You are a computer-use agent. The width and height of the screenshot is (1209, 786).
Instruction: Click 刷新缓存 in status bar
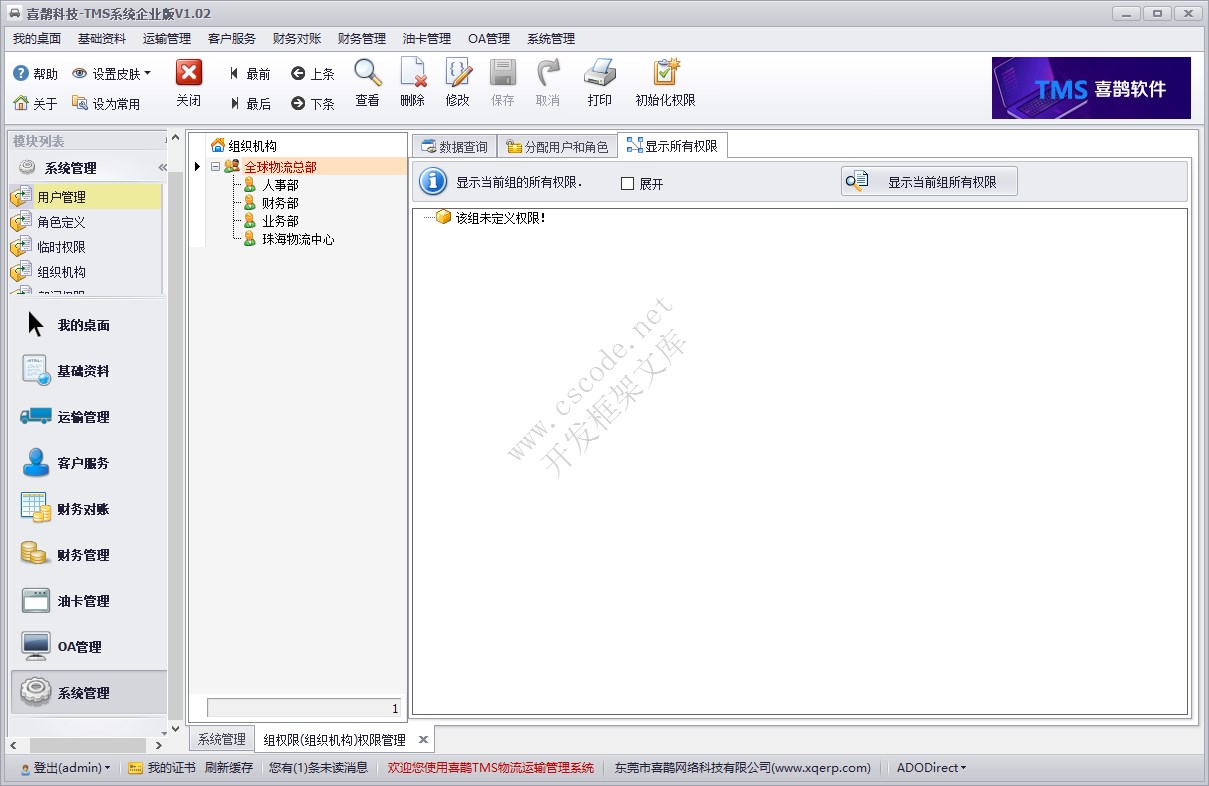pyautogui.click(x=229, y=768)
